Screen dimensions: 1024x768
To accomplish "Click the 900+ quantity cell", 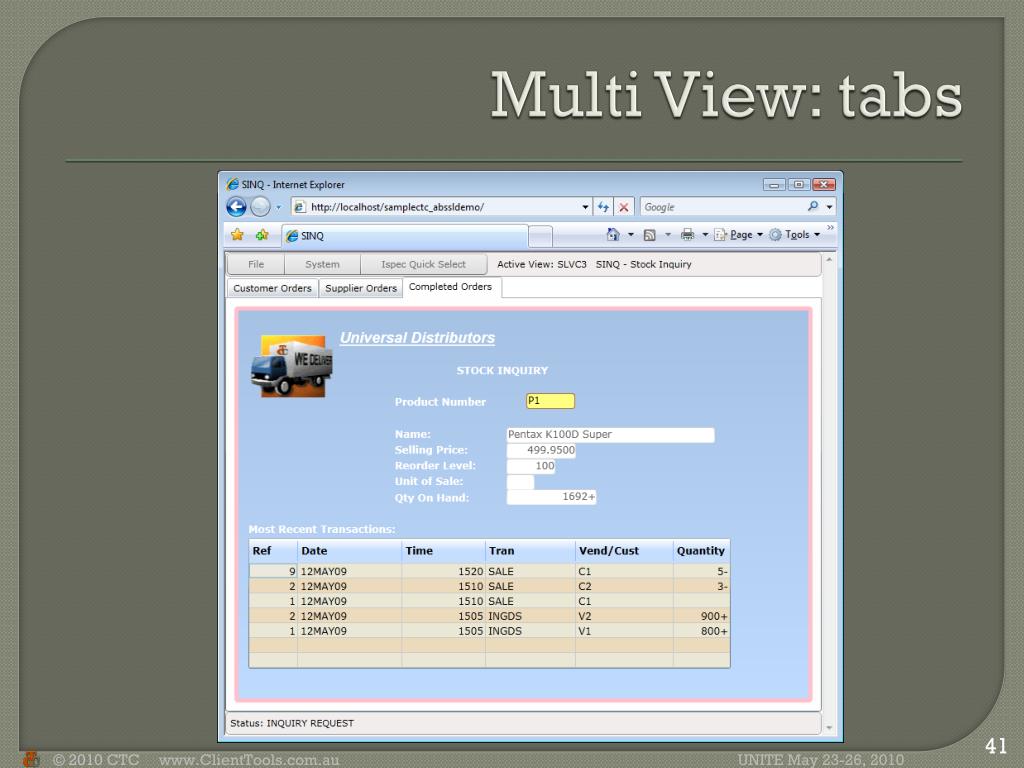I will point(701,616).
